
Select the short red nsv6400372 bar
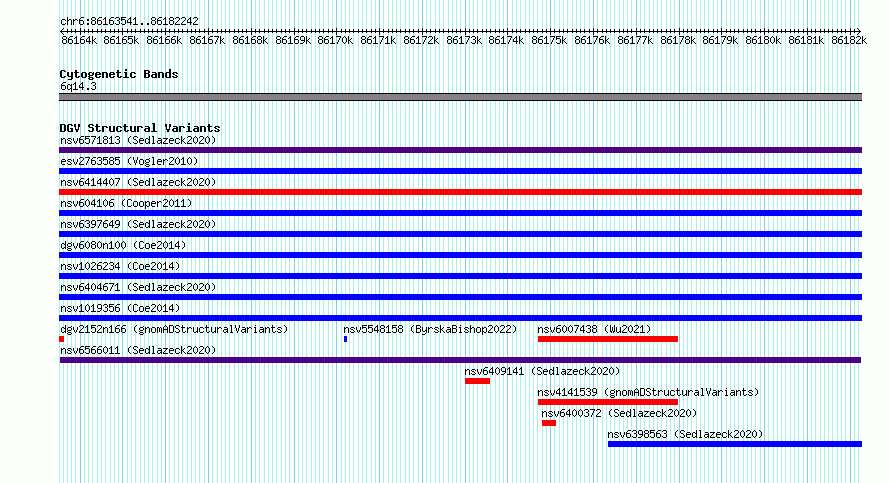tap(549, 423)
